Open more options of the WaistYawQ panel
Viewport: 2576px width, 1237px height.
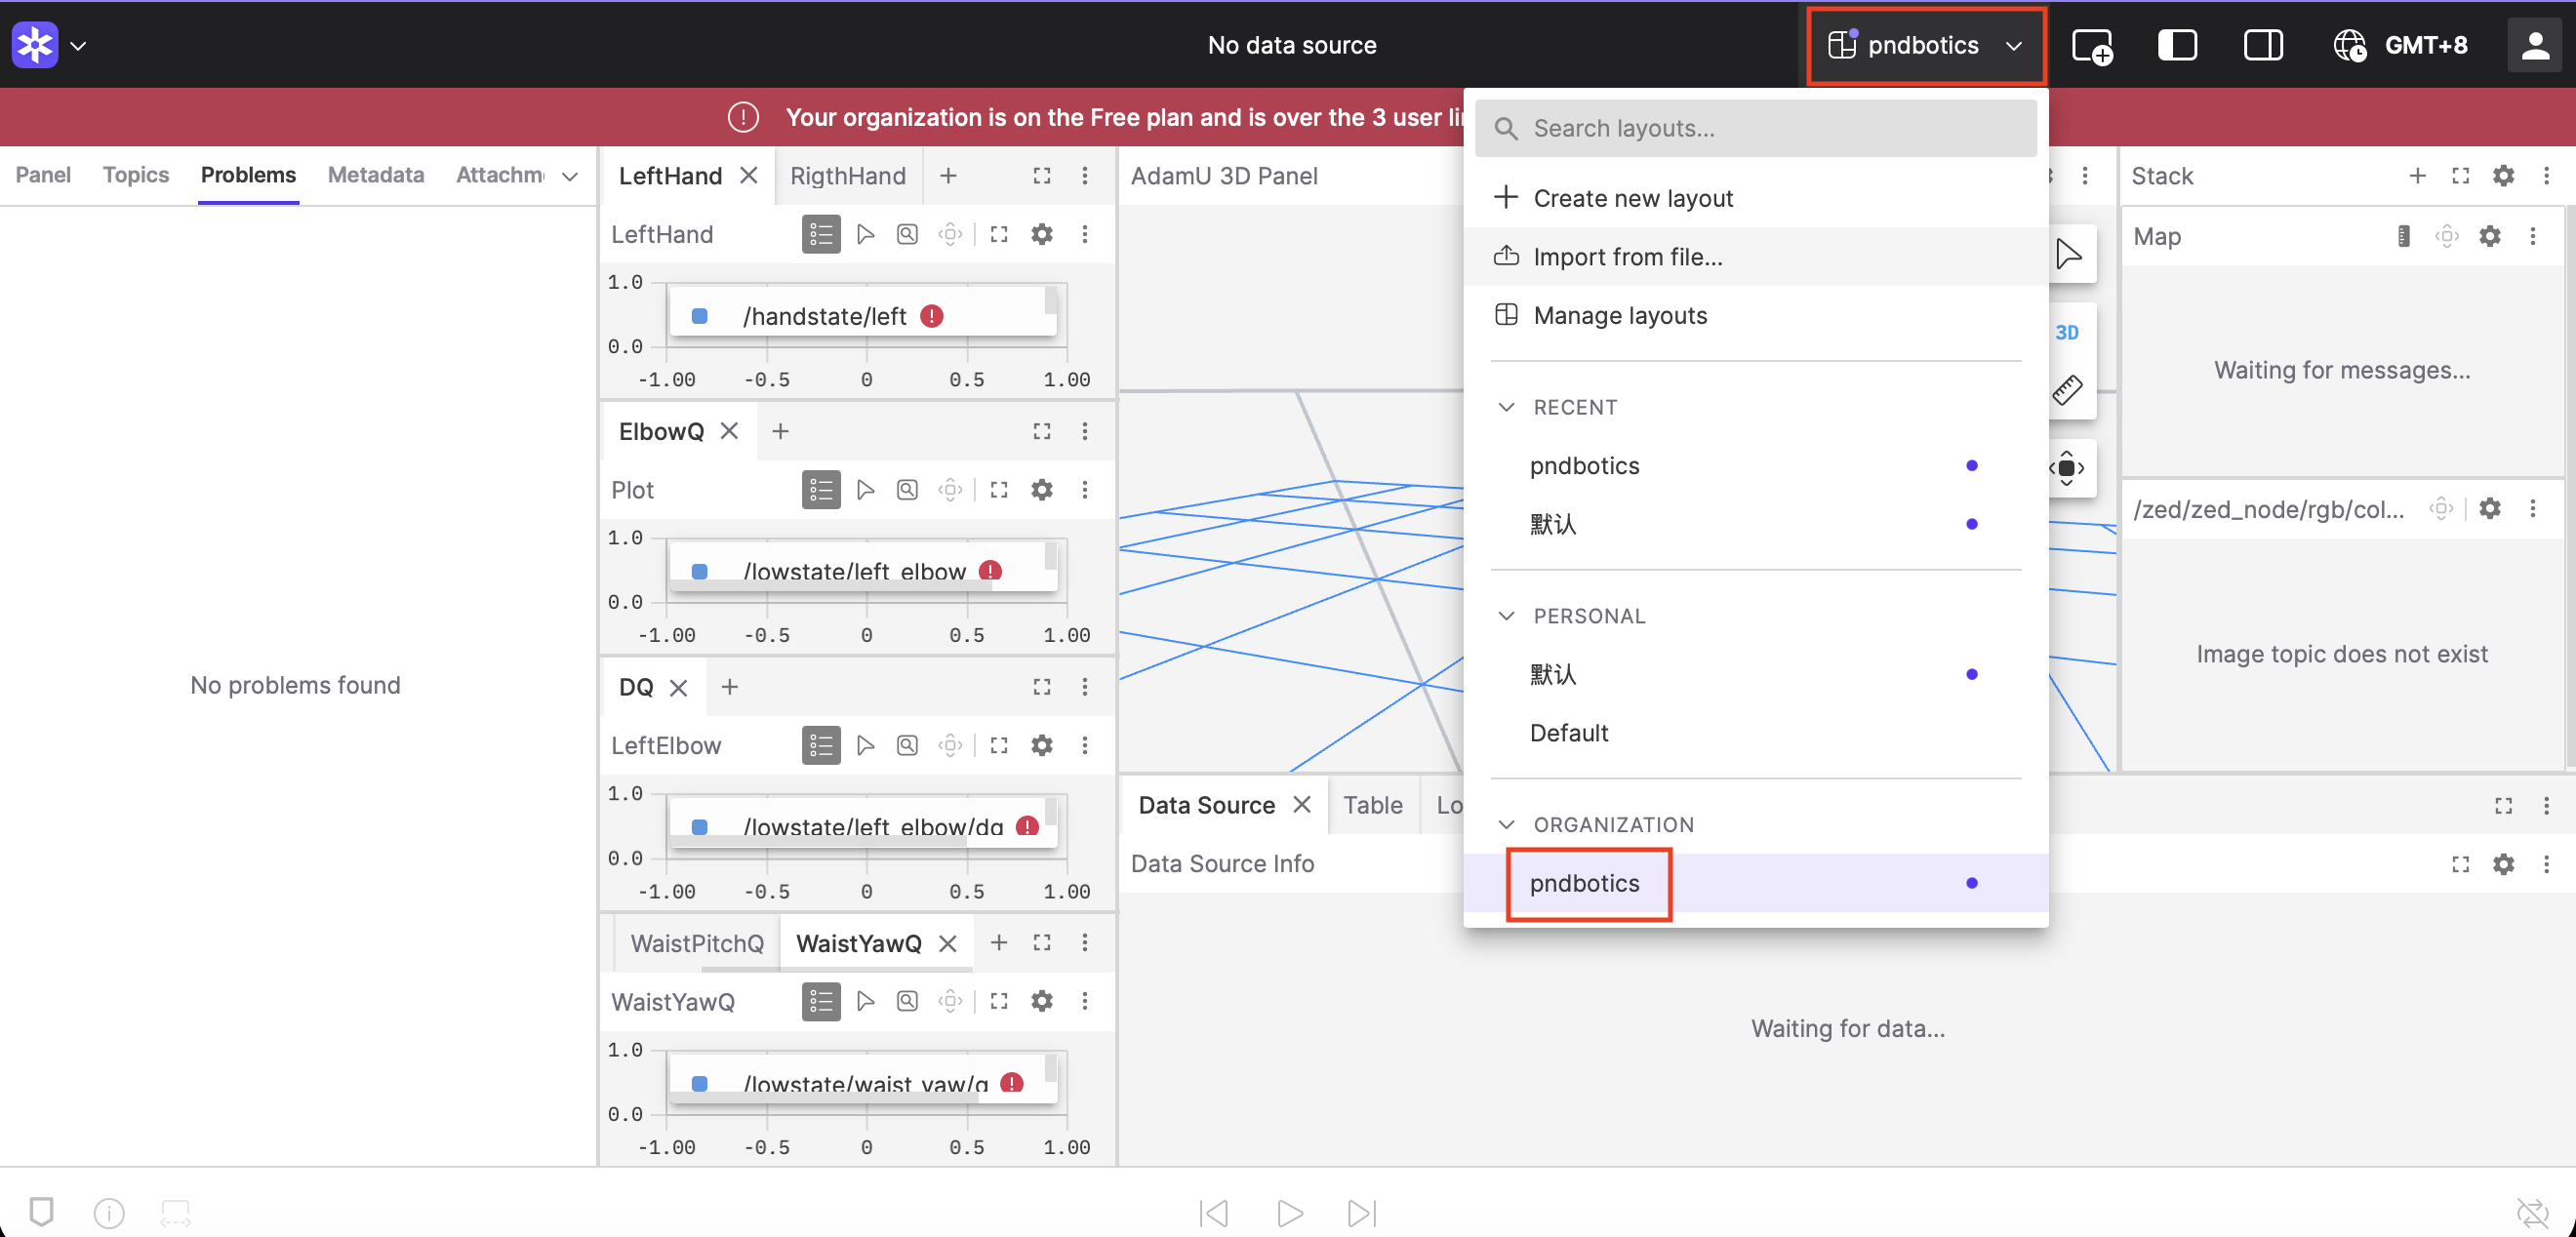coord(1085,1001)
